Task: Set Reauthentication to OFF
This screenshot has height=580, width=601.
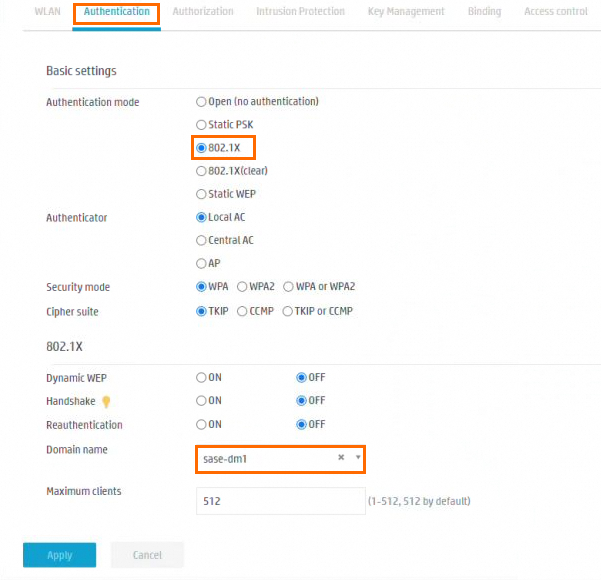Action: 301,425
